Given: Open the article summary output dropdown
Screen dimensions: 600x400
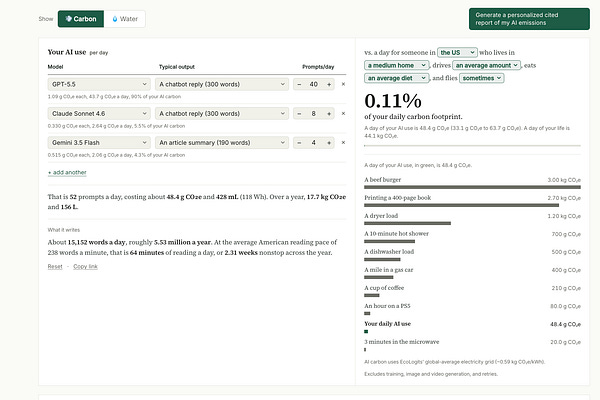Looking at the screenshot, I should tap(222, 142).
